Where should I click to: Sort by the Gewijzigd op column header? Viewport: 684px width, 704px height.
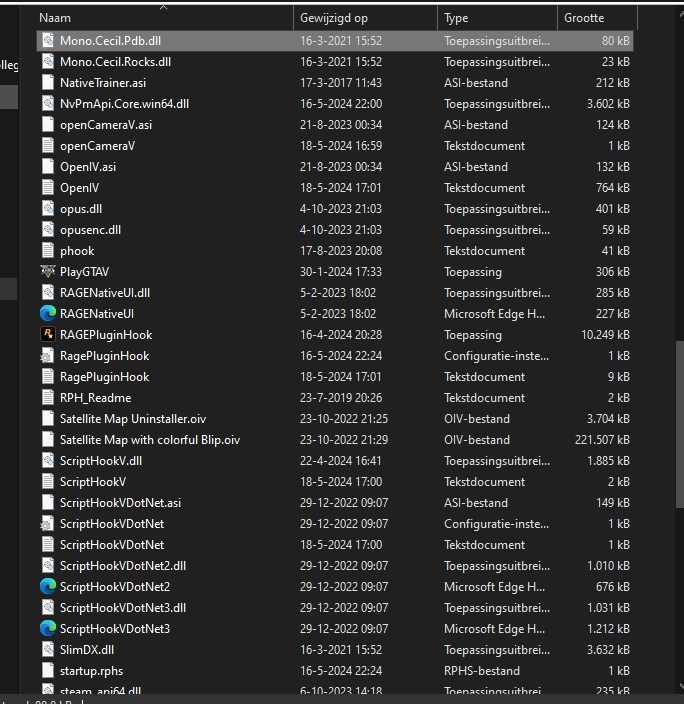[334, 18]
